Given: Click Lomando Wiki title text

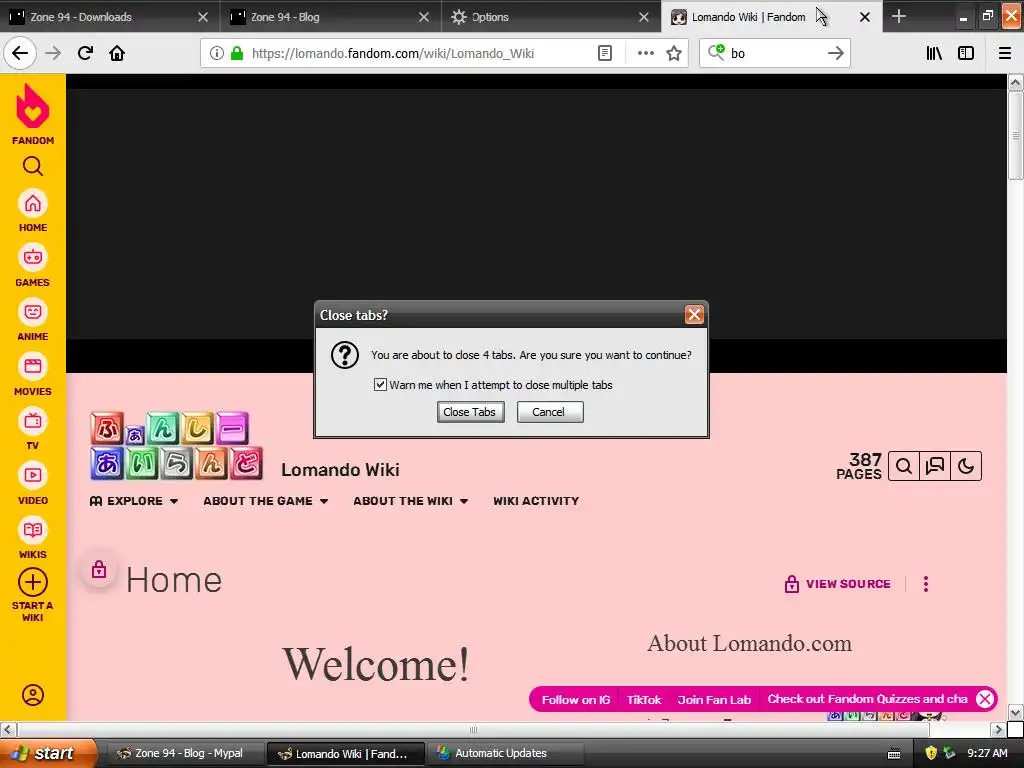Looking at the screenshot, I should click(x=340, y=470).
